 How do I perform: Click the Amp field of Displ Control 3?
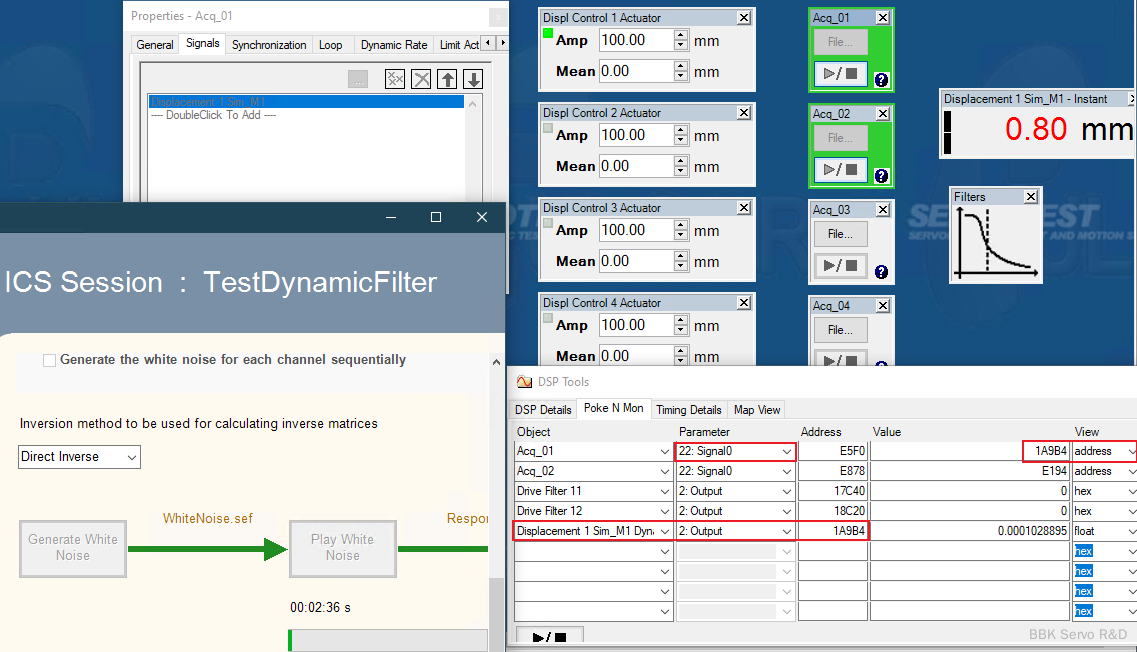click(x=636, y=230)
